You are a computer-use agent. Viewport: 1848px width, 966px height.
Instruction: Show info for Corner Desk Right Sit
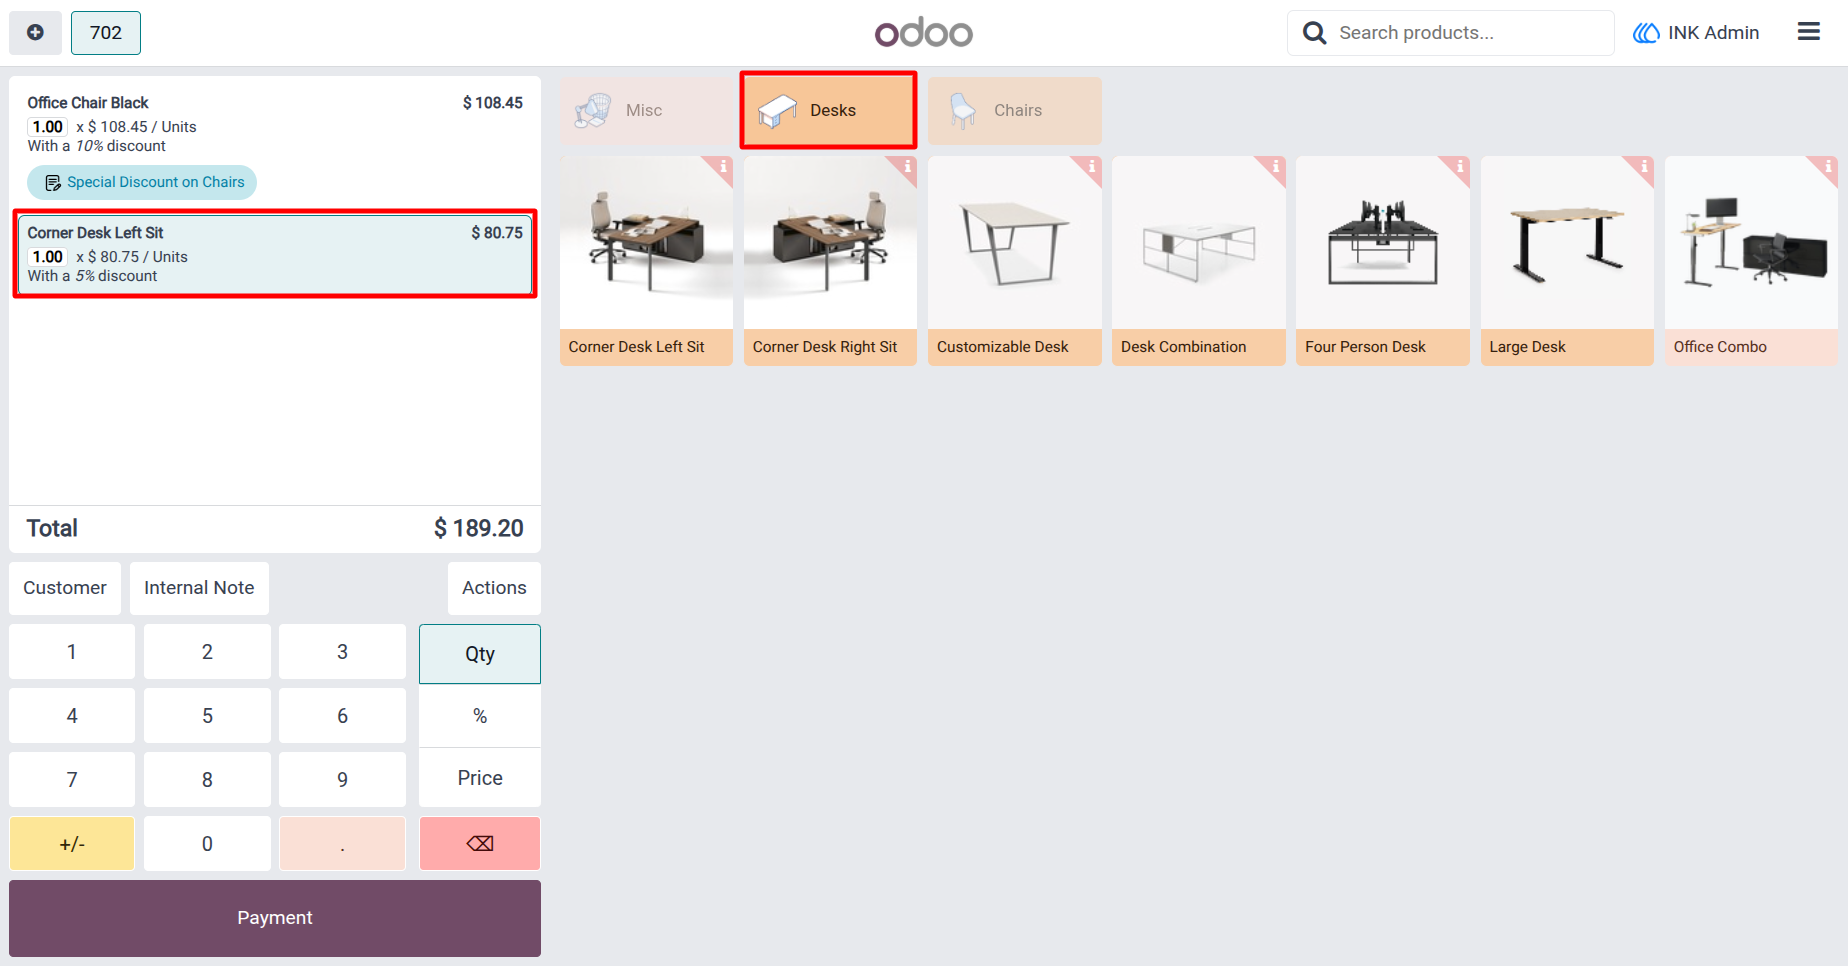(906, 167)
